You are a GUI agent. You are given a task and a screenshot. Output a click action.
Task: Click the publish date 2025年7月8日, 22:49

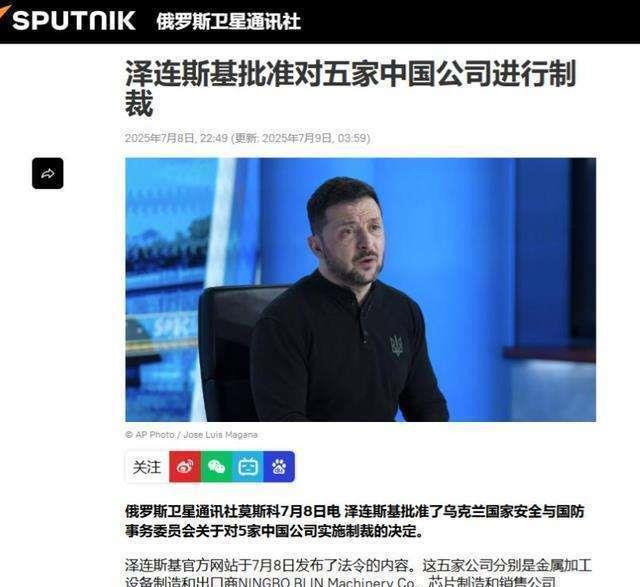point(176,138)
